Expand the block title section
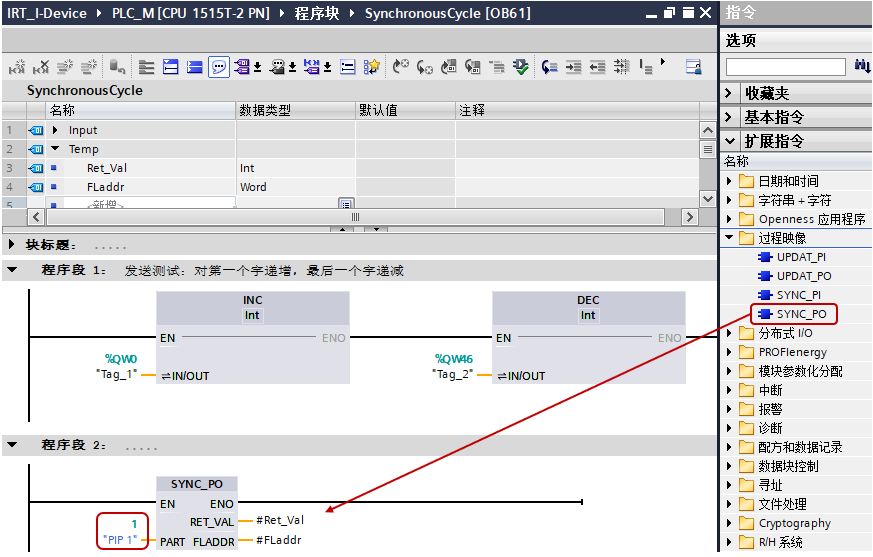Image resolution: width=873 pixels, height=557 pixels. [11, 244]
